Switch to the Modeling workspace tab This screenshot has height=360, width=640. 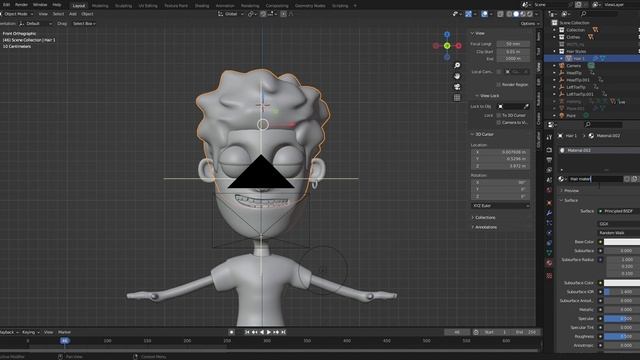click(x=100, y=6)
